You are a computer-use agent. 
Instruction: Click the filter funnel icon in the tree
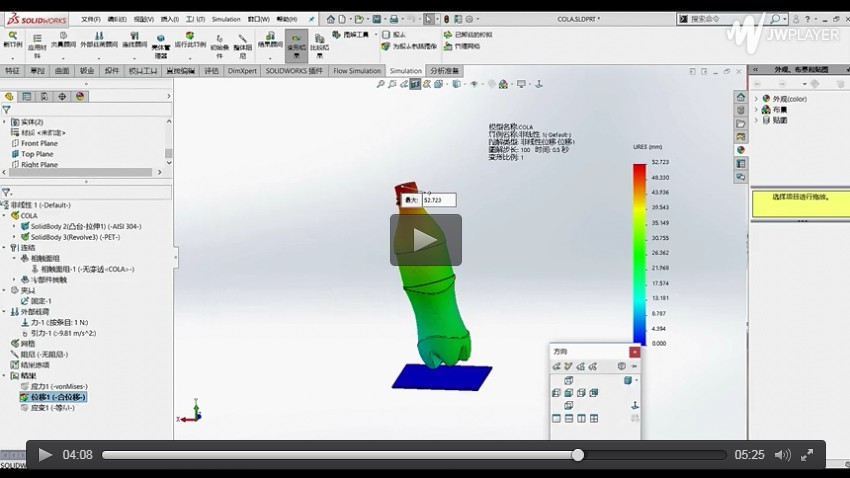(7, 192)
